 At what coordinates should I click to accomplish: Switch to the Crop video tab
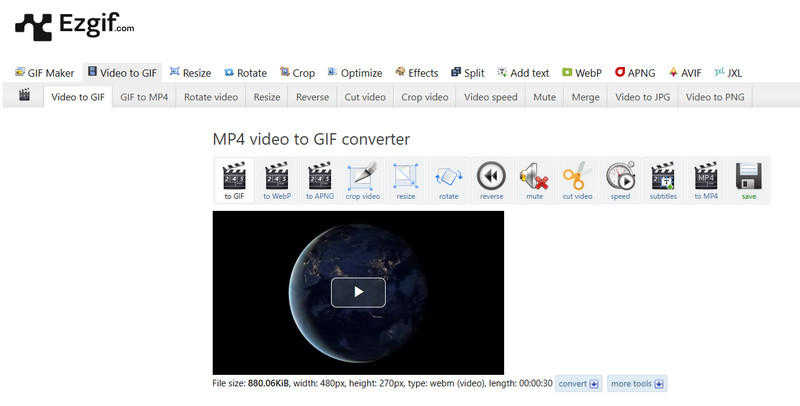point(424,97)
